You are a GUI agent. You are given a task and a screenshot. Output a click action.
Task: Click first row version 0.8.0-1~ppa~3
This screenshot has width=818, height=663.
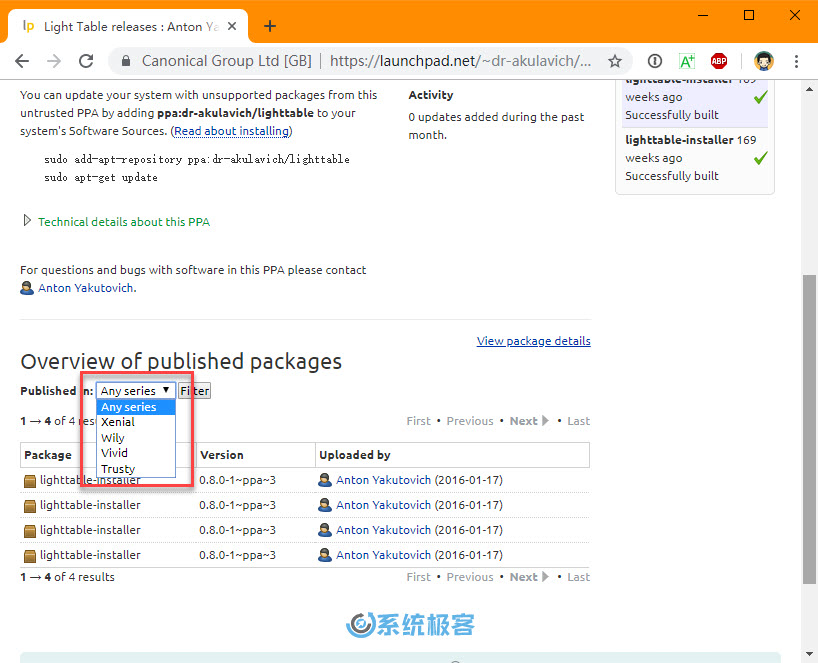click(x=237, y=480)
